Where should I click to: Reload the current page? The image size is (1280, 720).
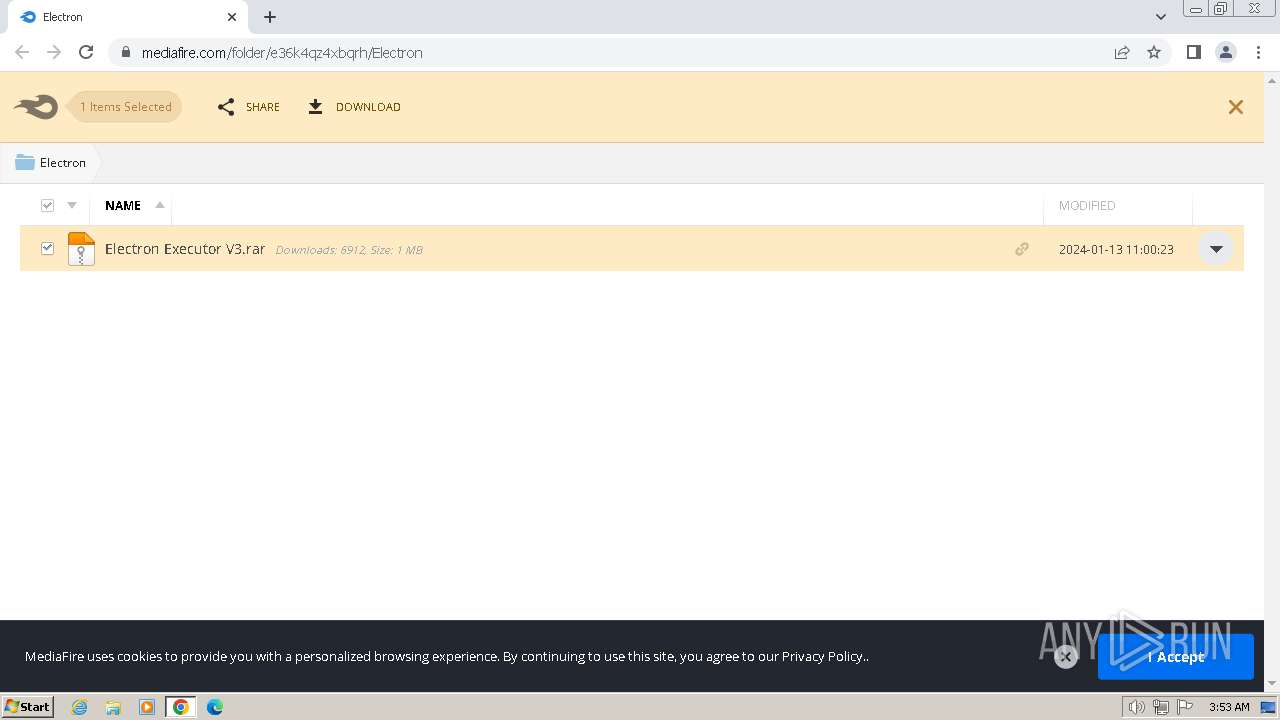pyautogui.click(x=86, y=52)
